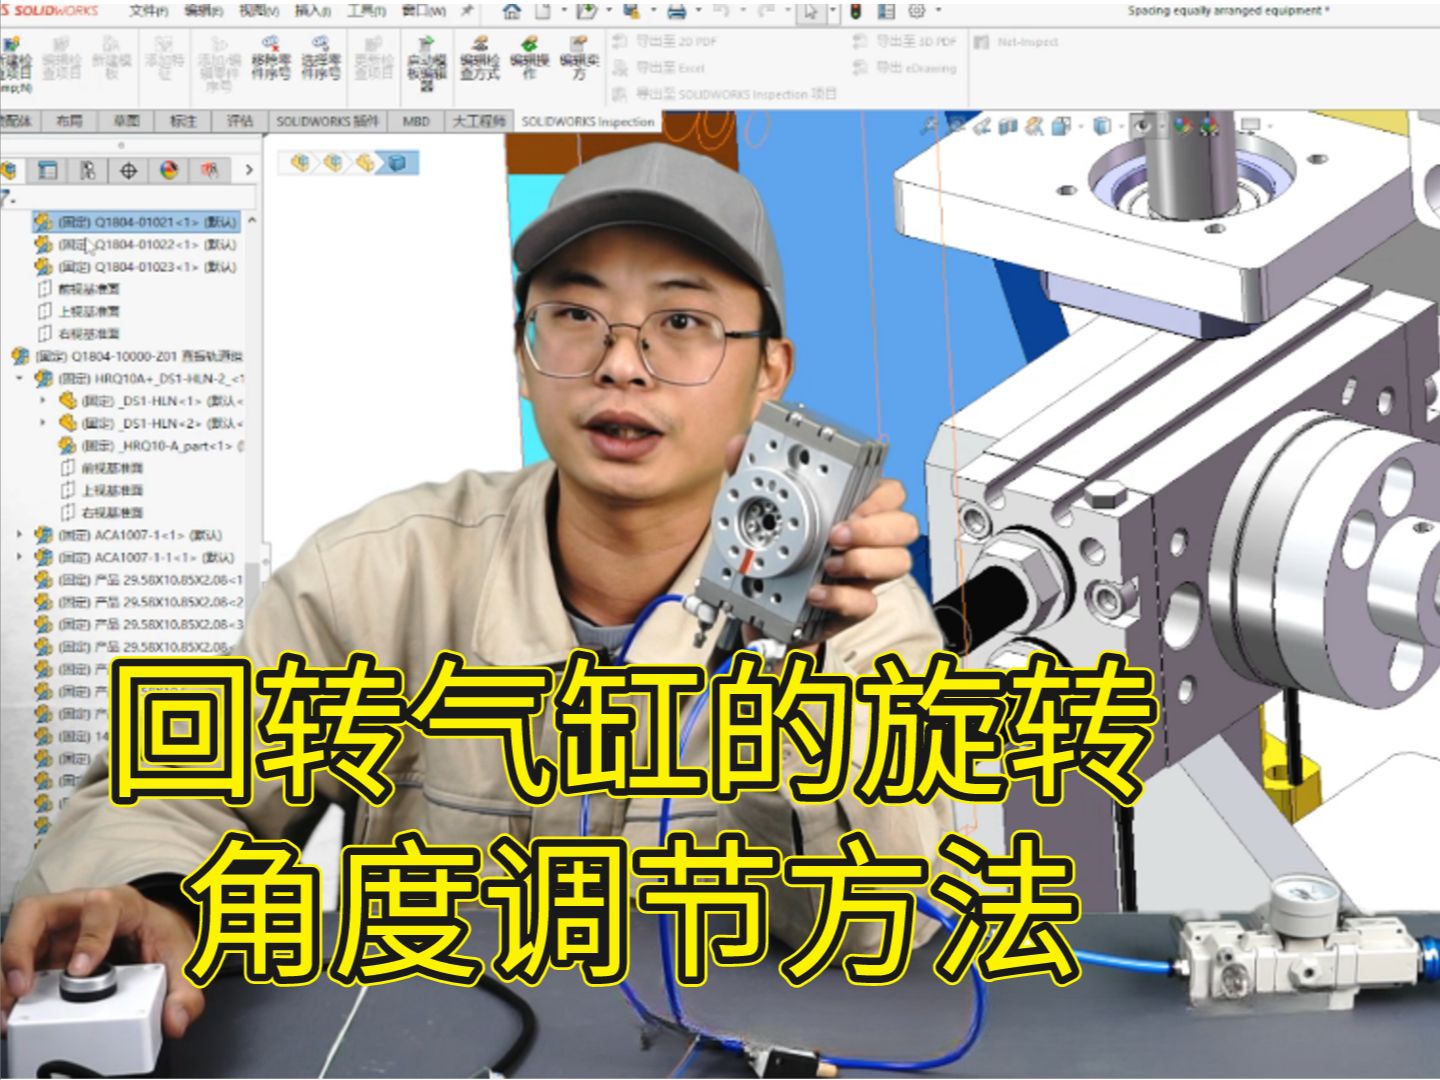The width and height of the screenshot is (1440, 1080).
Task: Click 编辑操作 icon
Action: 530,59
